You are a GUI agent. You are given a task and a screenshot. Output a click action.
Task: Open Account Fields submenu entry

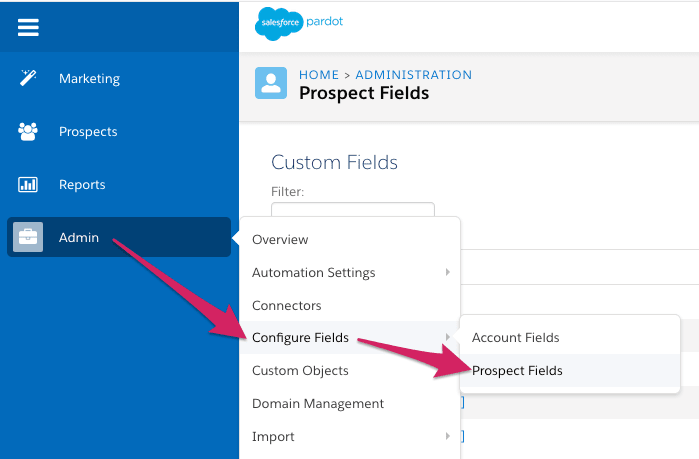coord(570,337)
